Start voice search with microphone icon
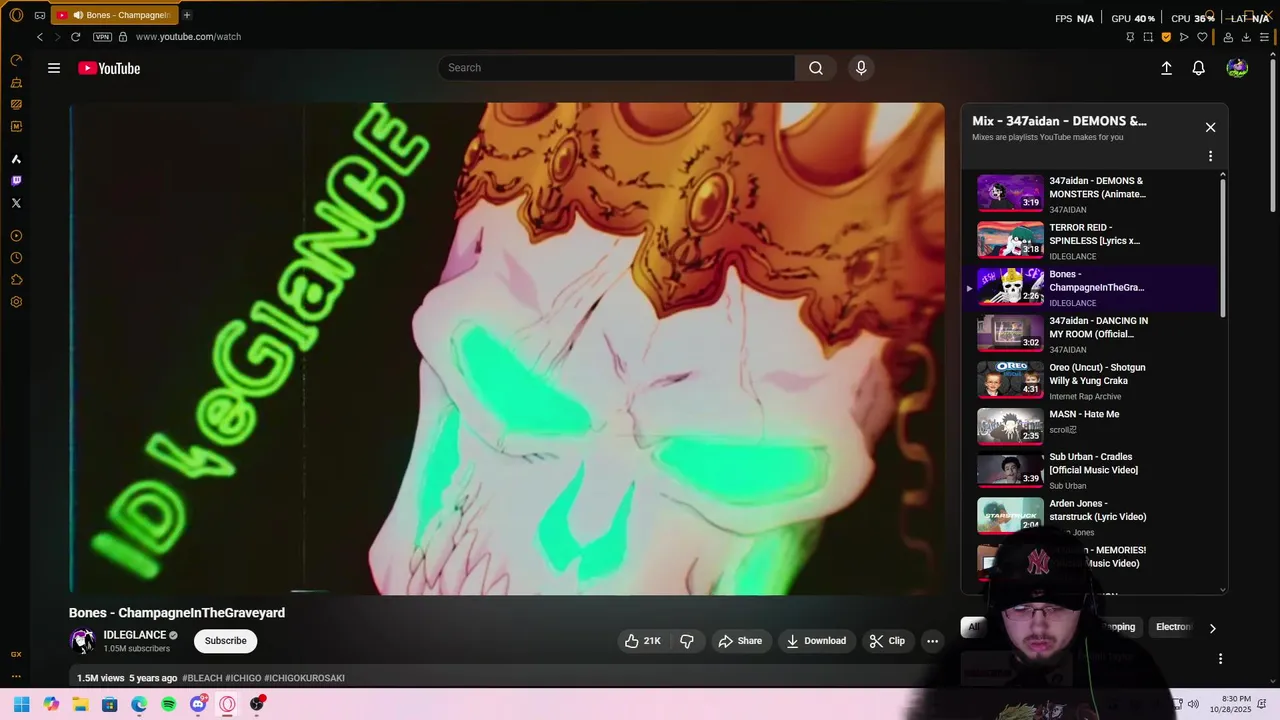1280x720 pixels. 861,68
